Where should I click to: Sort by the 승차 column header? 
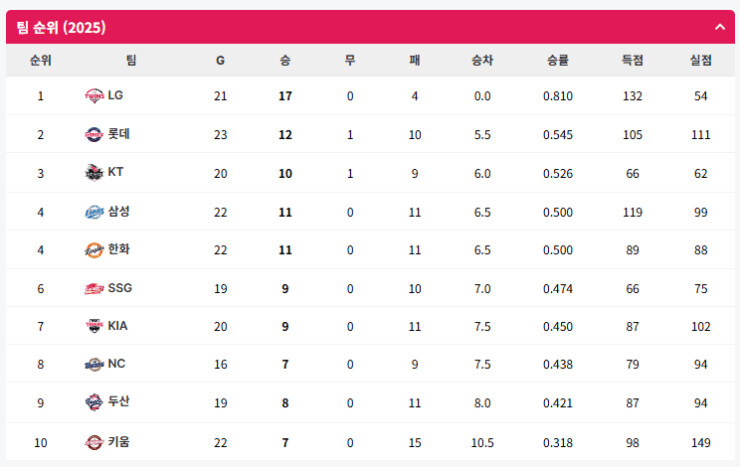[482, 60]
